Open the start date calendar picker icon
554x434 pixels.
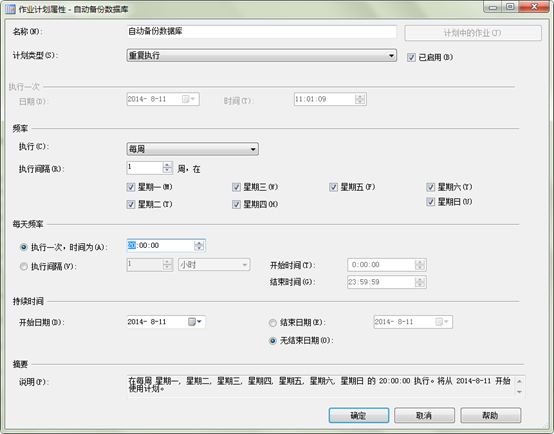coord(194,322)
